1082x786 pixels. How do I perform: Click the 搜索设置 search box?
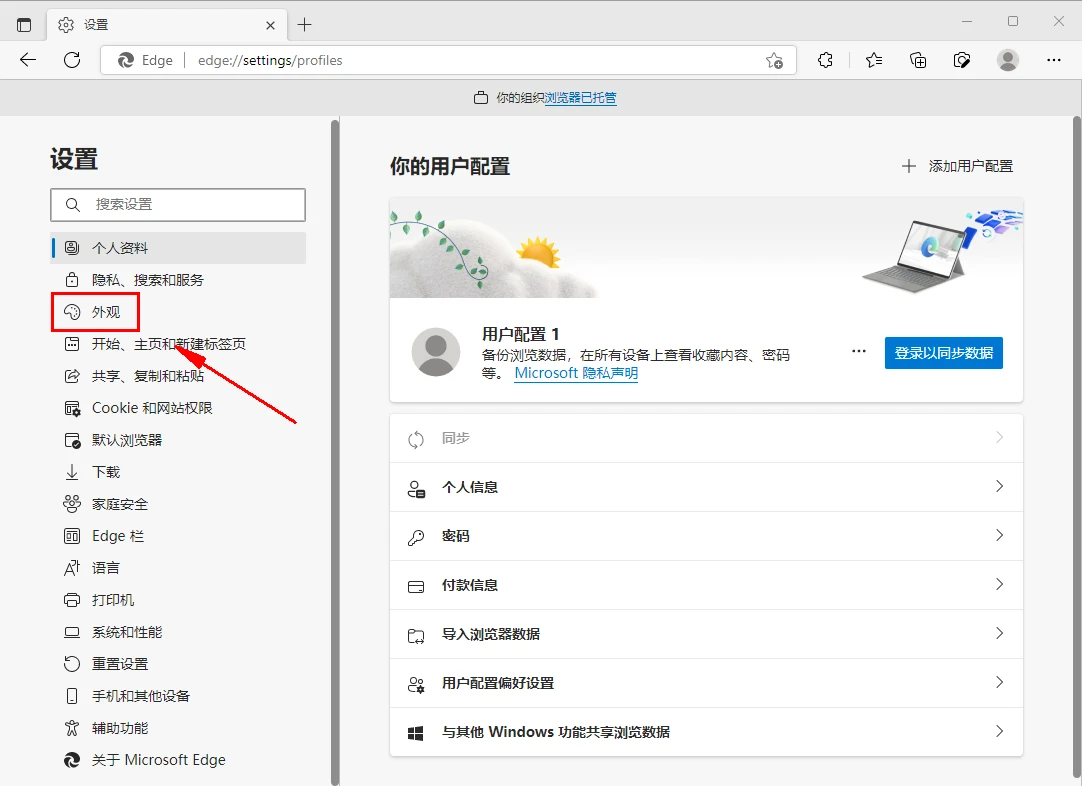[x=178, y=205]
